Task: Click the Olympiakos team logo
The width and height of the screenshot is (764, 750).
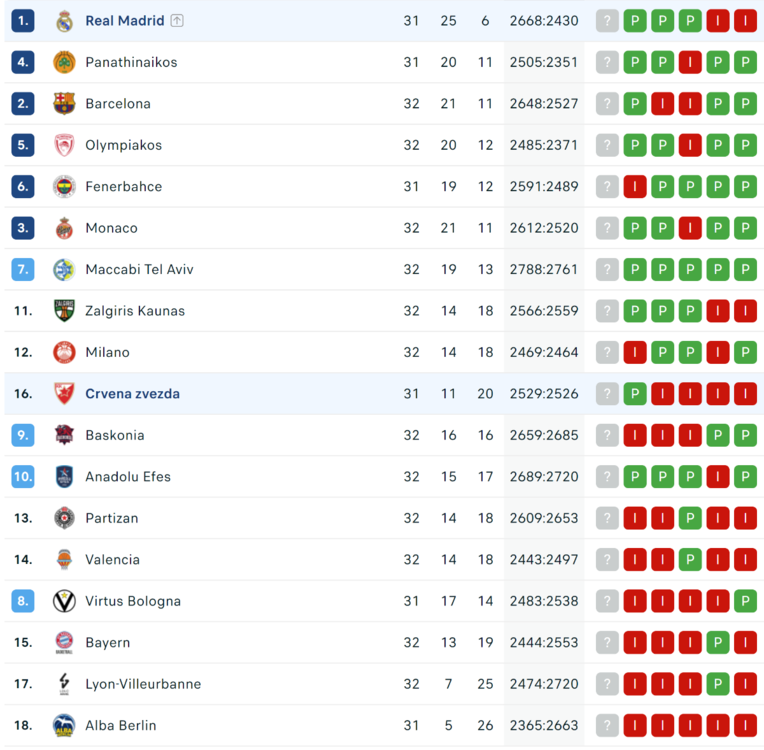Action: (x=64, y=145)
